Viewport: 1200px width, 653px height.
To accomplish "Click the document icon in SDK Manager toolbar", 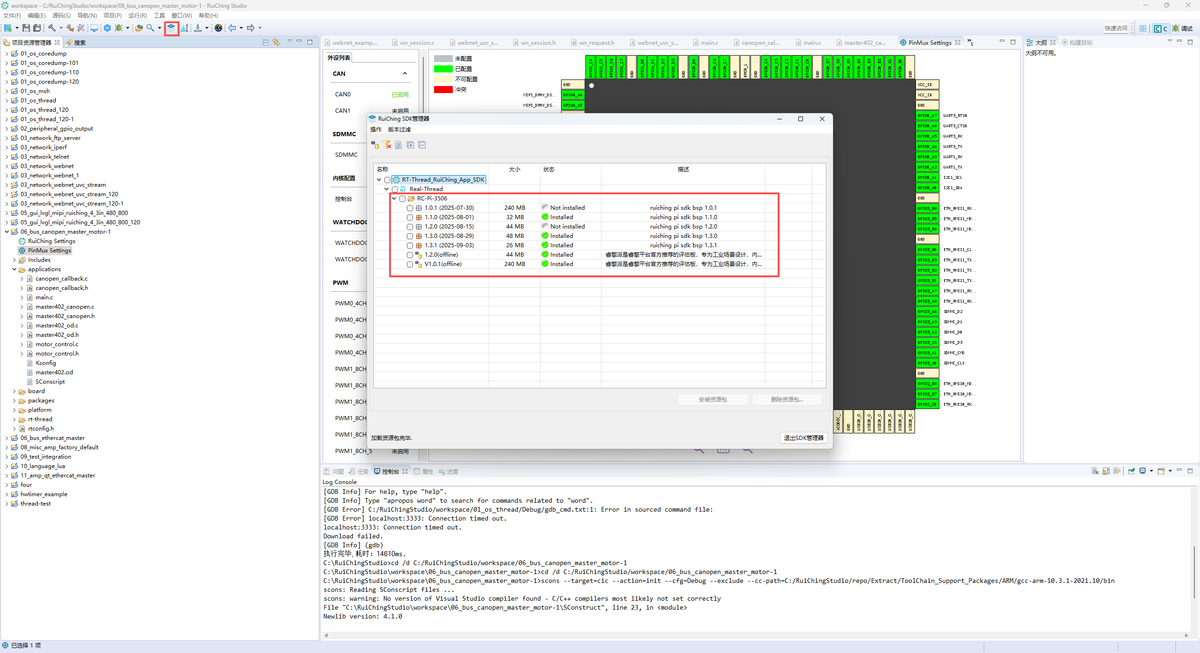I will point(398,145).
